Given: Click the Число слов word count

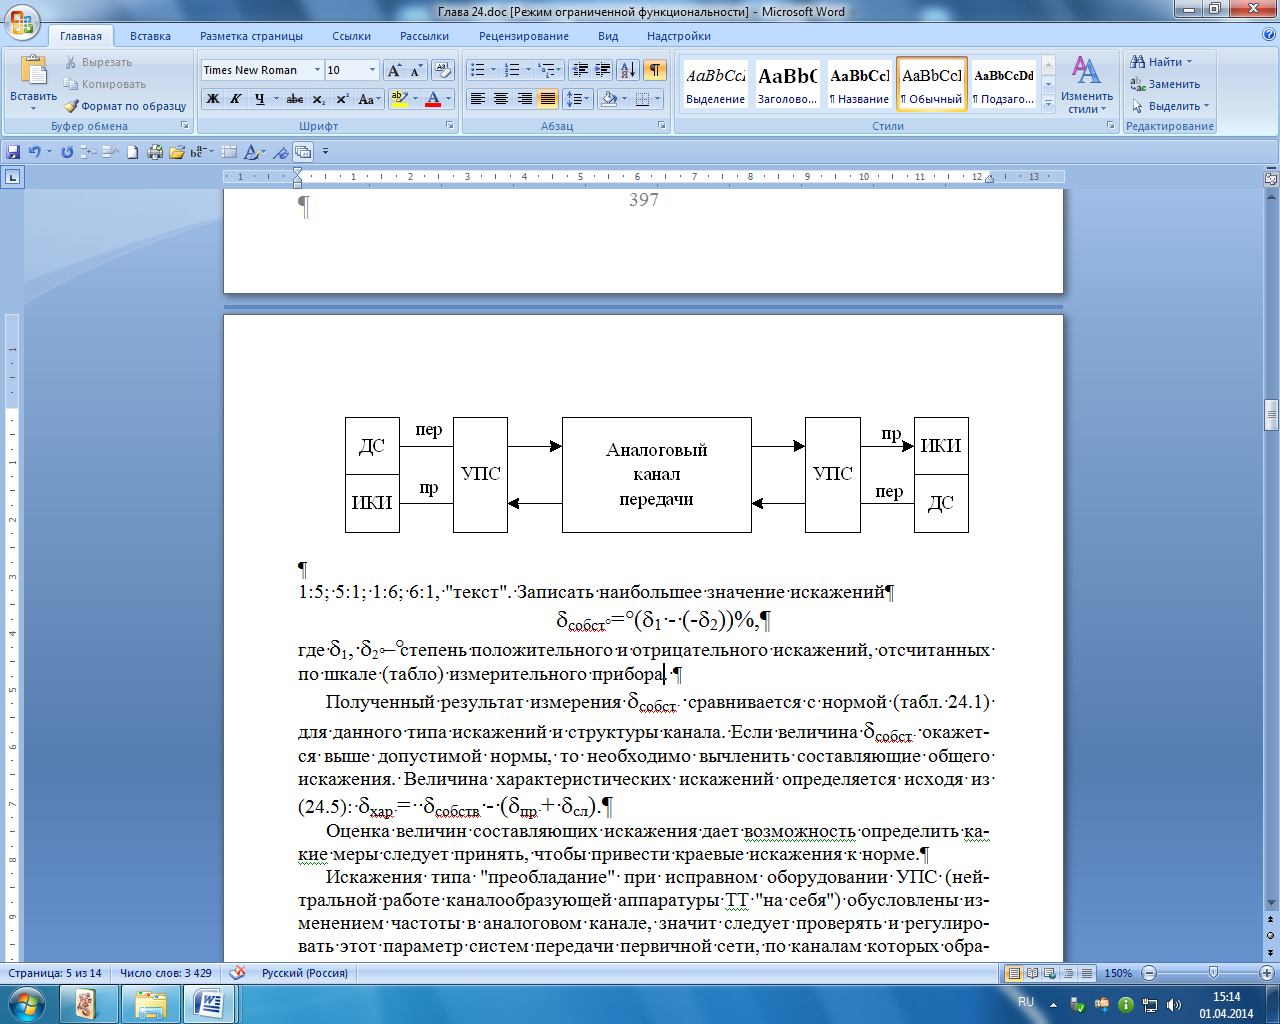Looking at the screenshot, I should [166, 973].
